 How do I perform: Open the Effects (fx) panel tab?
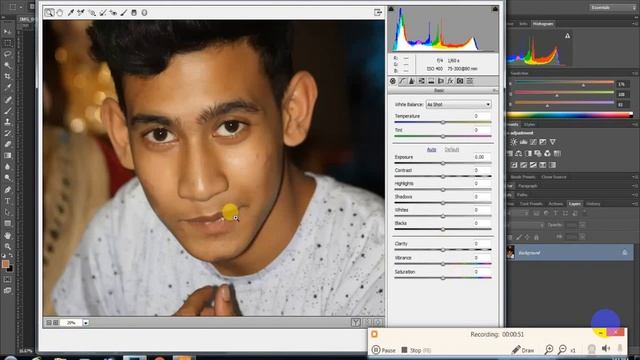tap(450, 81)
